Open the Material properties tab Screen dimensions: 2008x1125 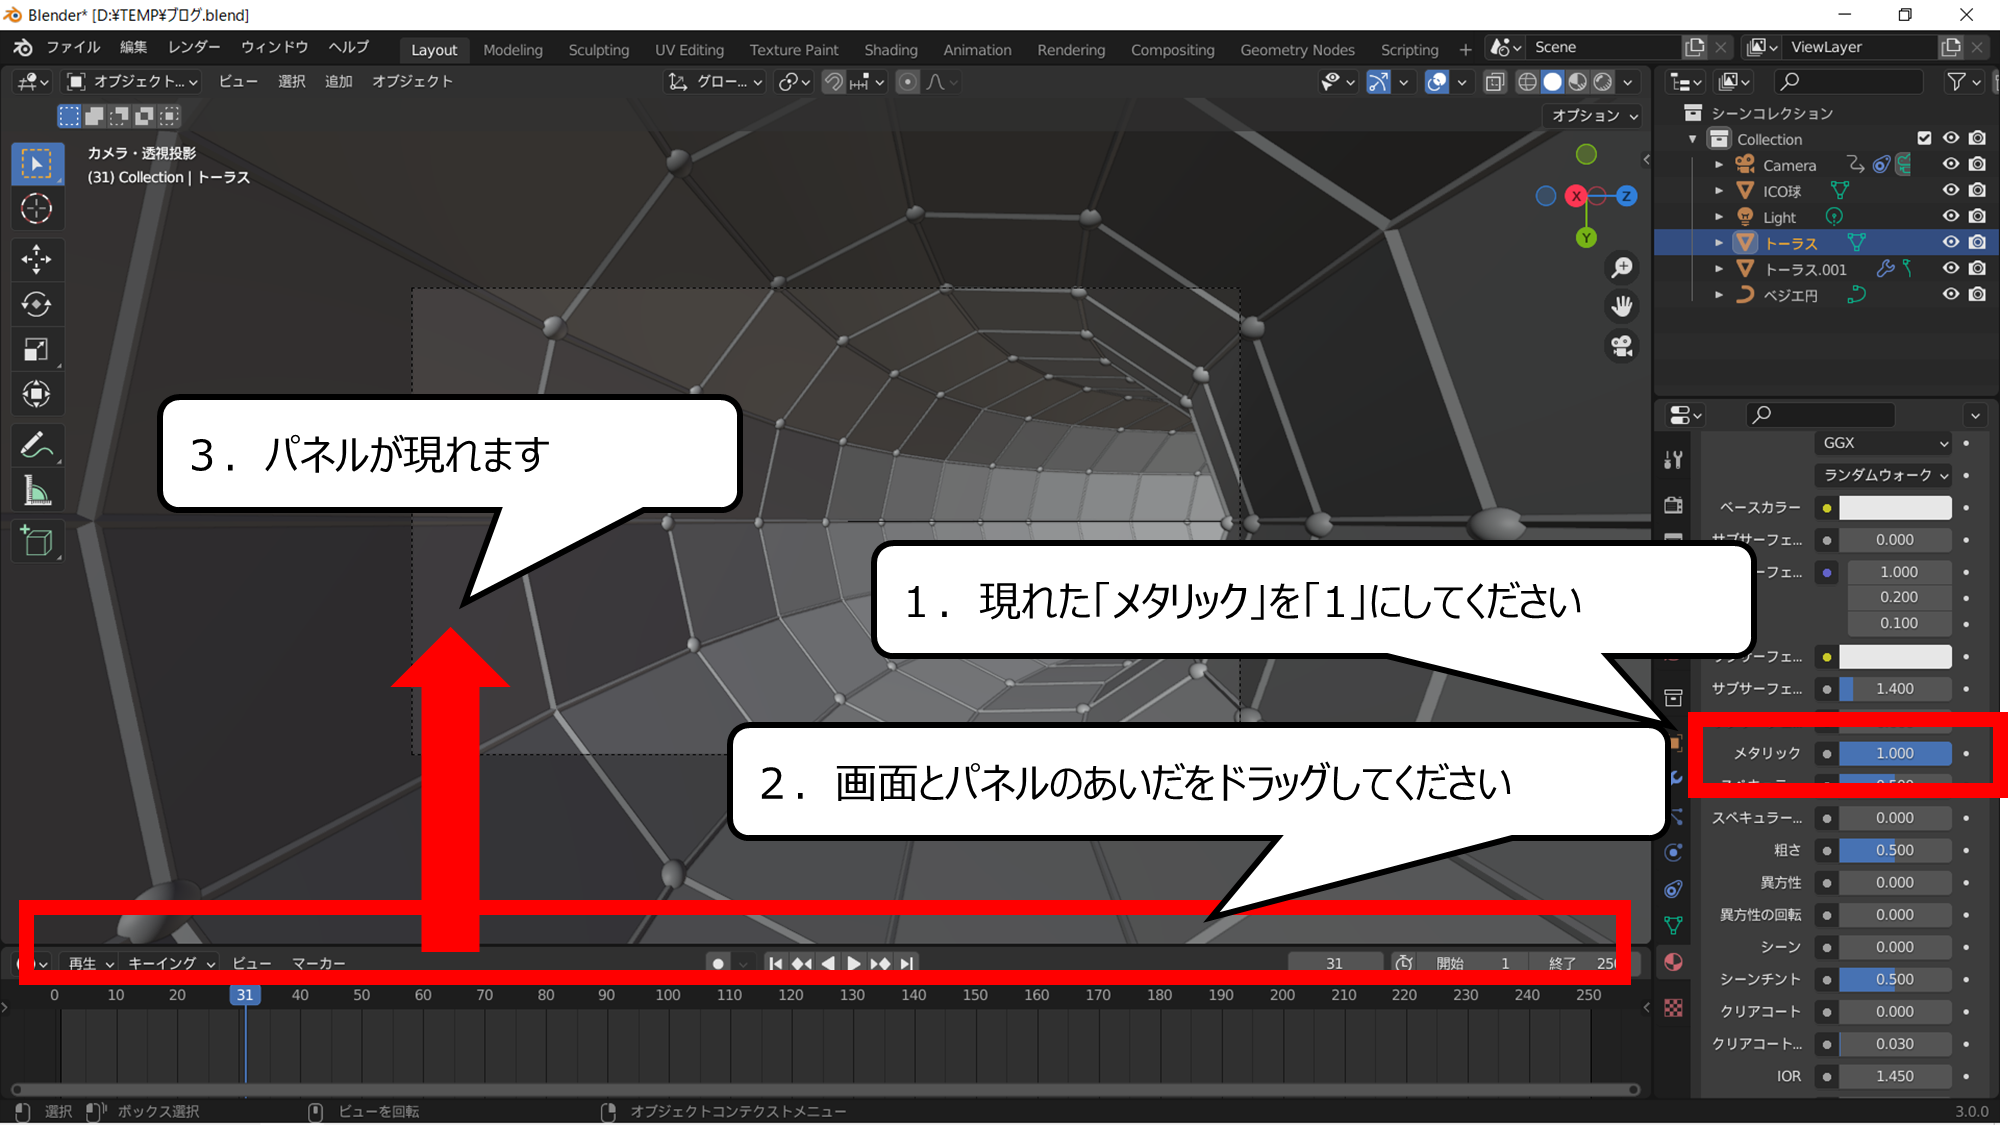click(1673, 962)
